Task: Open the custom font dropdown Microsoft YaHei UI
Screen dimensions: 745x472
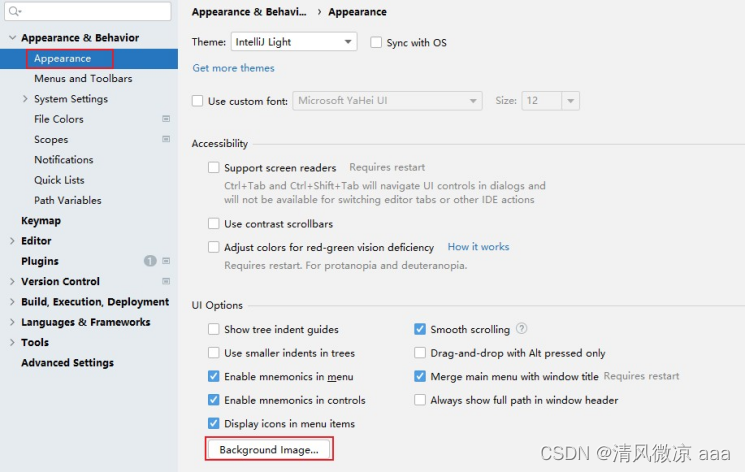Action: coord(388,101)
